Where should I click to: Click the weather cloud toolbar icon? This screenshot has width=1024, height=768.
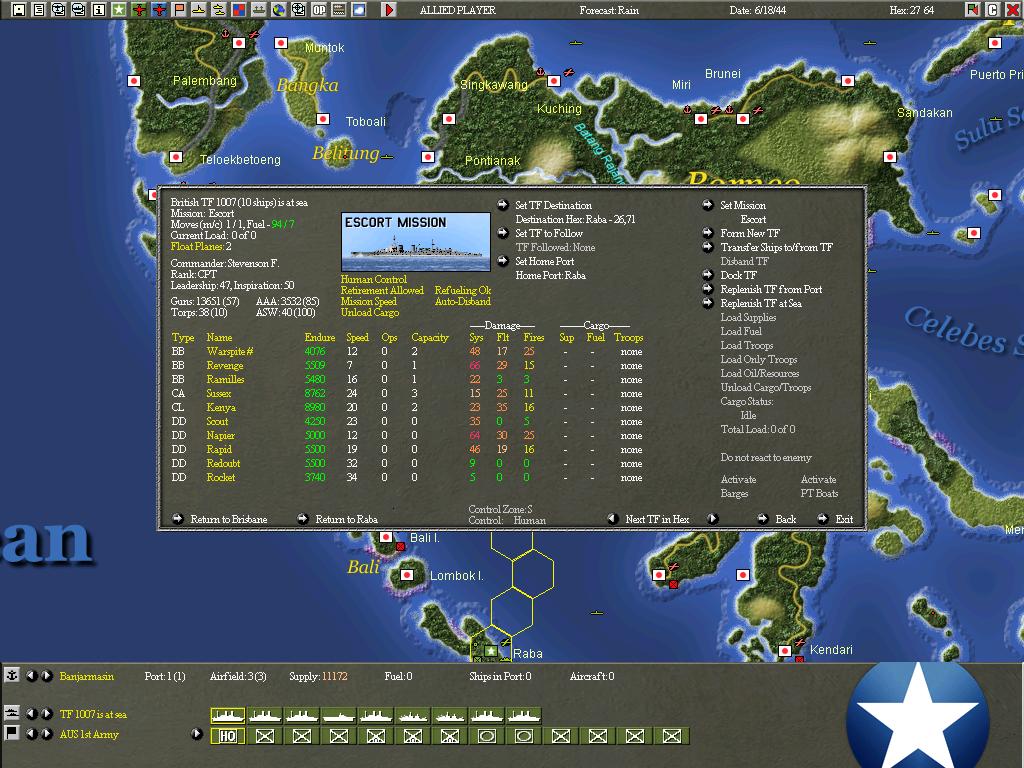[359, 10]
